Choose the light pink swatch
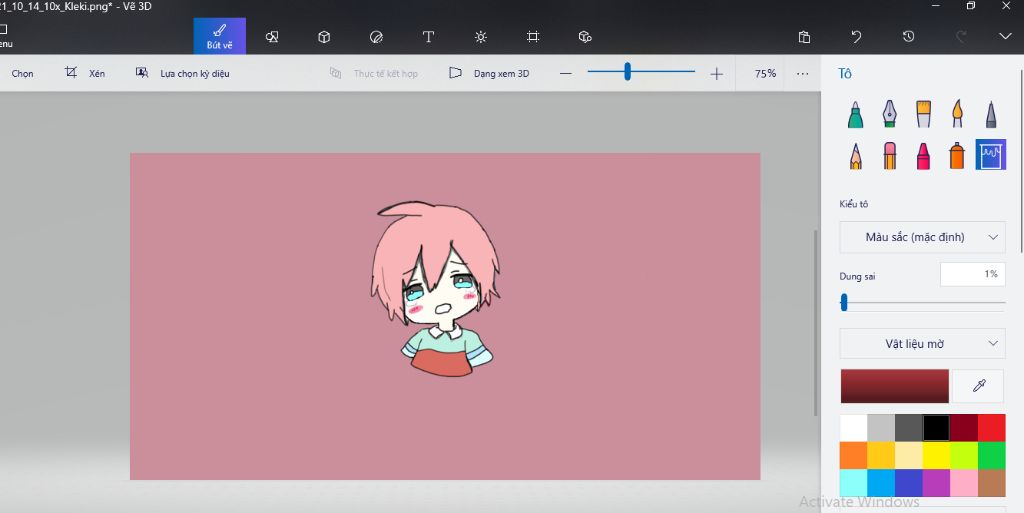1024x513 pixels. (964, 483)
